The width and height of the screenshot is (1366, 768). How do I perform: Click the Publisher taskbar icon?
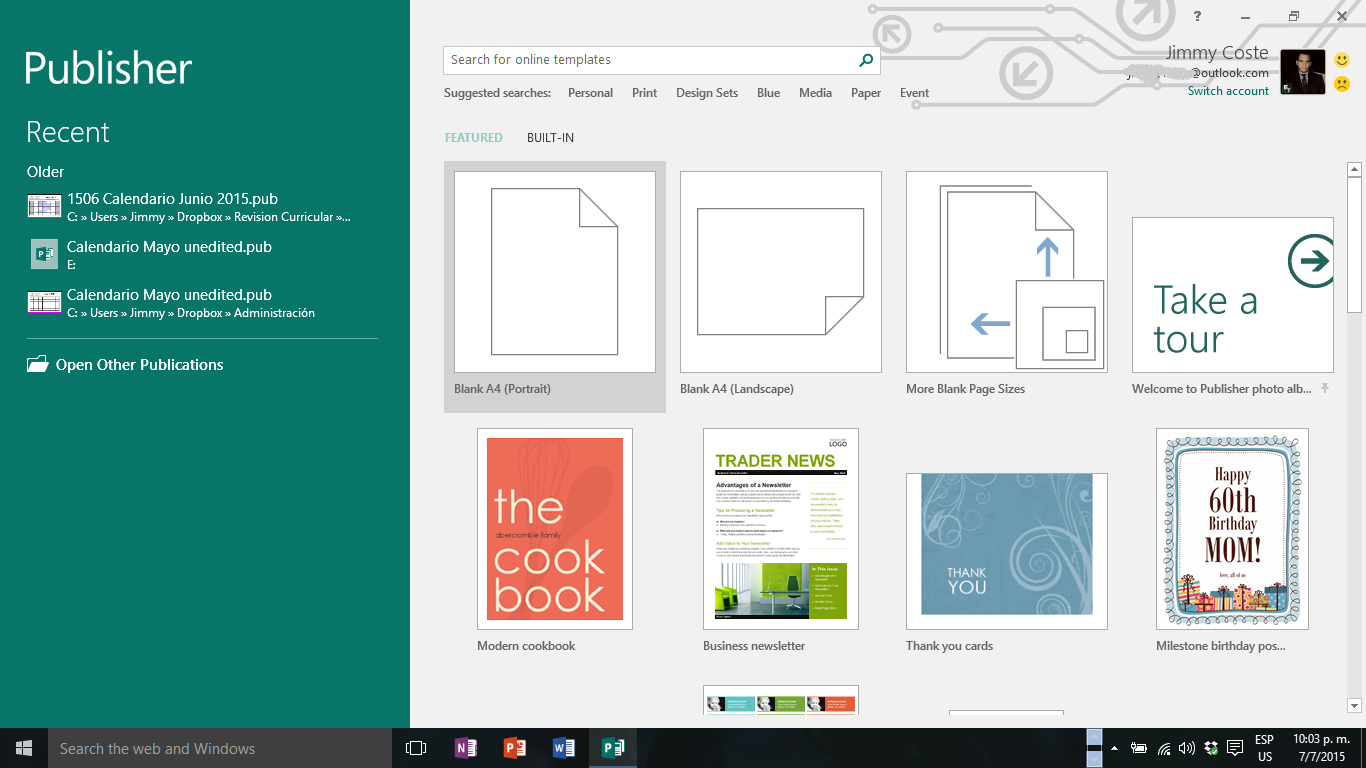click(x=613, y=748)
